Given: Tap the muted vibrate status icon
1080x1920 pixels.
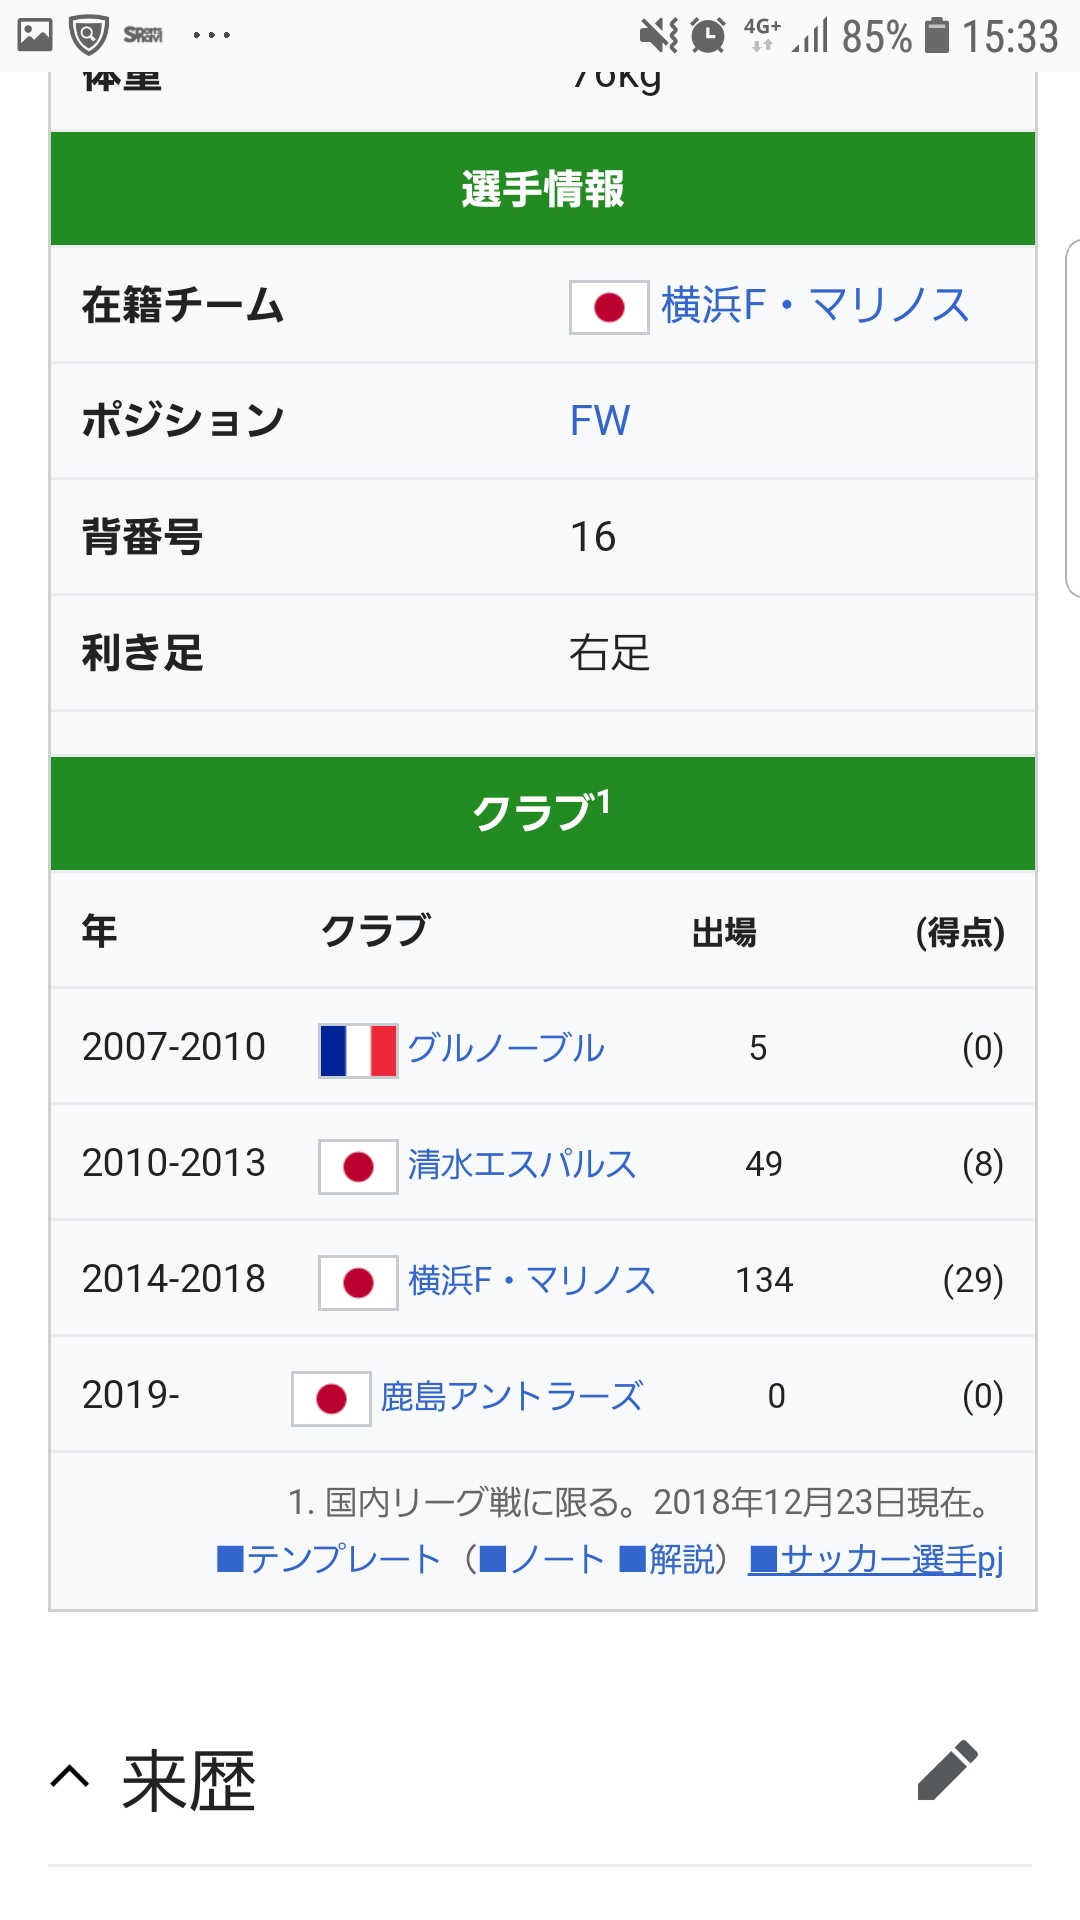Looking at the screenshot, I should click(x=659, y=36).
